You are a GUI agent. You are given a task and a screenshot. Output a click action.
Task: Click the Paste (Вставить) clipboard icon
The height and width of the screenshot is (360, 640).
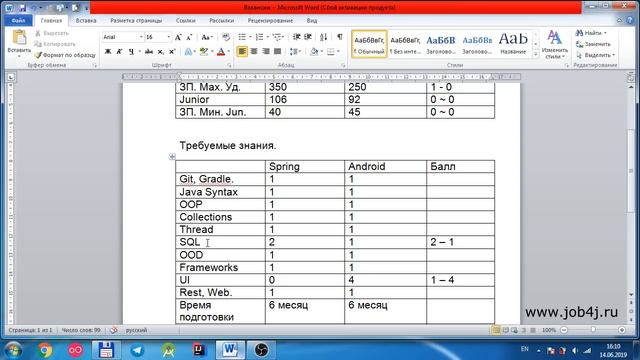click(19, 38)
